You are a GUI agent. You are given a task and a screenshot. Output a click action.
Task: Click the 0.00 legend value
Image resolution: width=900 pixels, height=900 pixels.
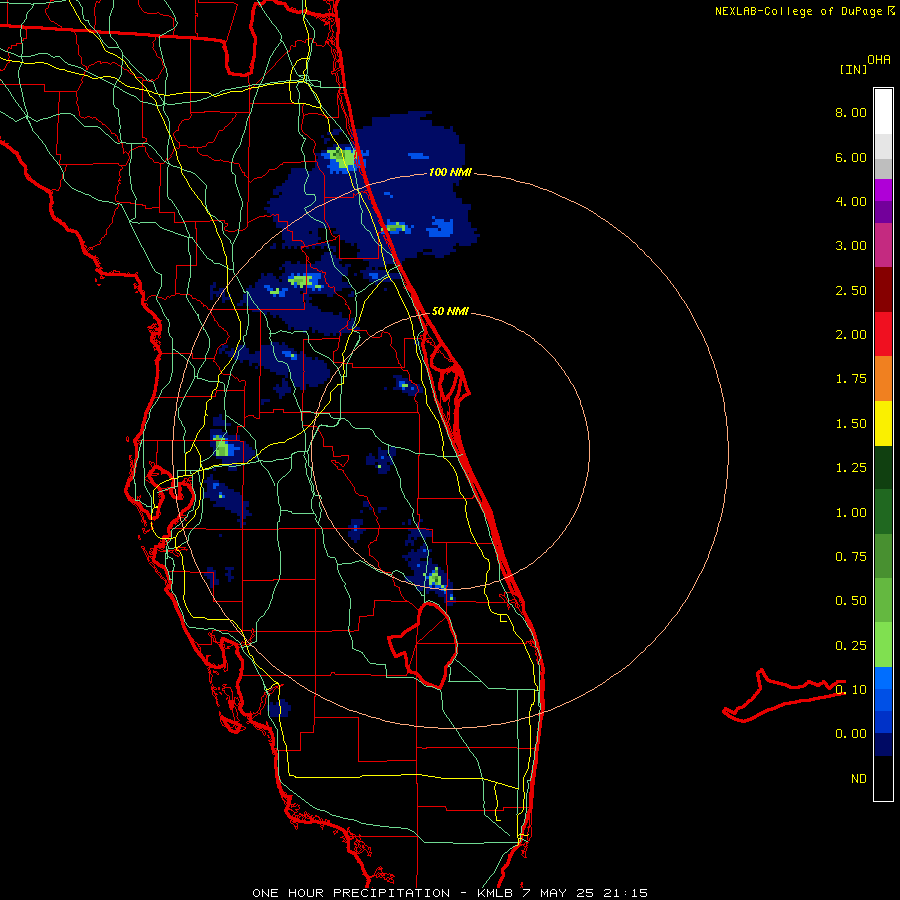(851, 734)
